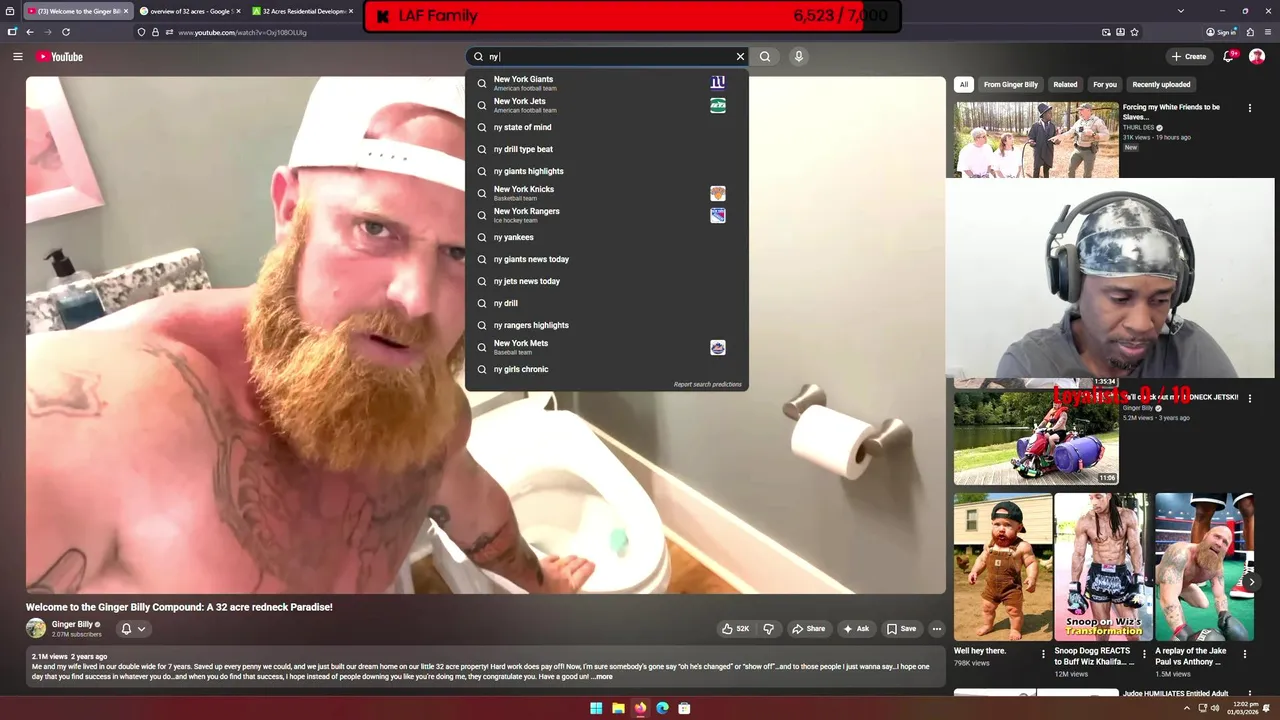Viewport: 1280px width, 720px height.
Task: Bookmark this page with the star
Action: [x=1134, y=32]
